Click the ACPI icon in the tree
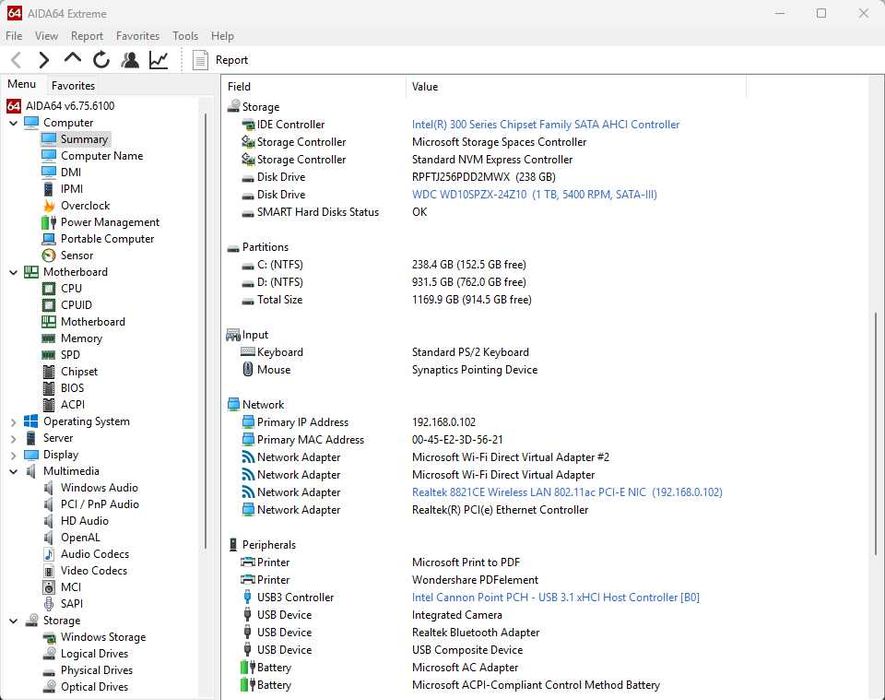This screenshot has width=885, height=700. [49, 405]
